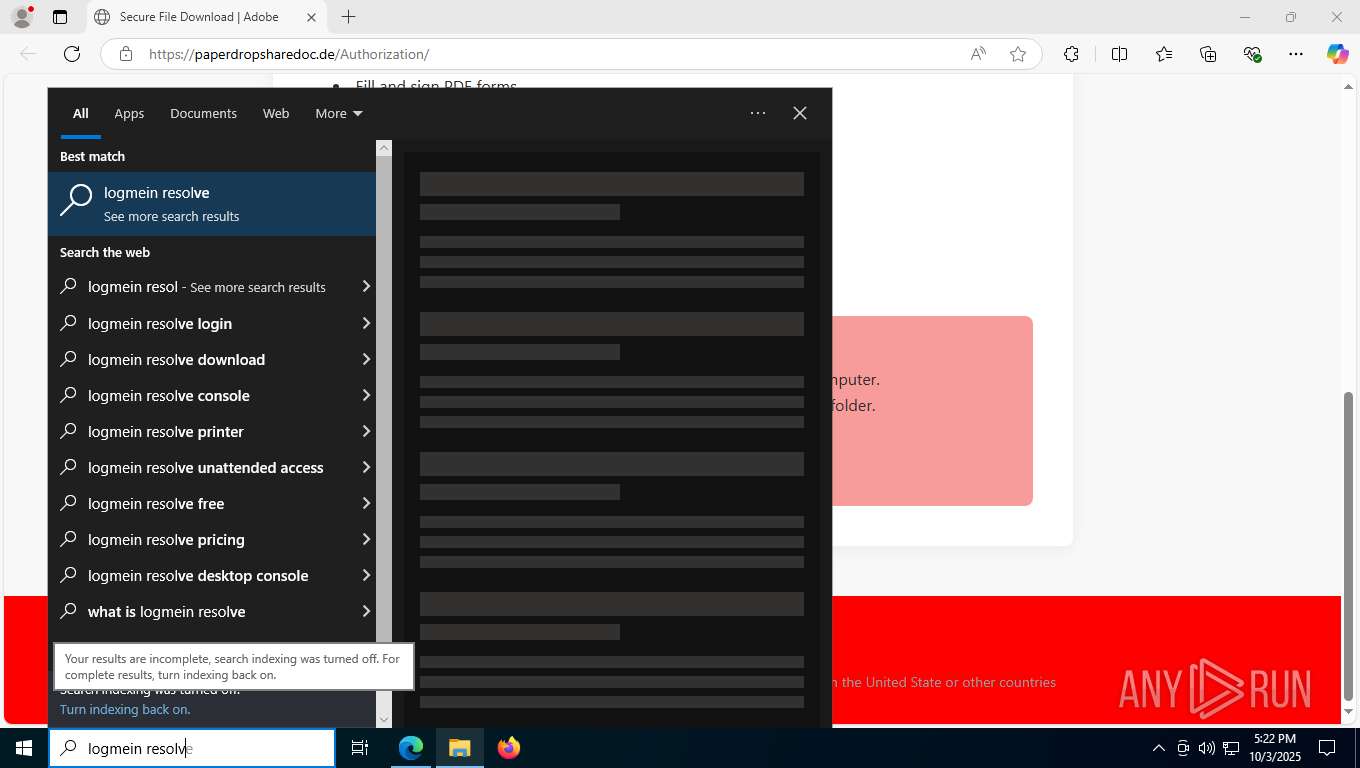Open the Collections icon
This screenshot has width=1360, height=768.
click(x=1208, y=54)
